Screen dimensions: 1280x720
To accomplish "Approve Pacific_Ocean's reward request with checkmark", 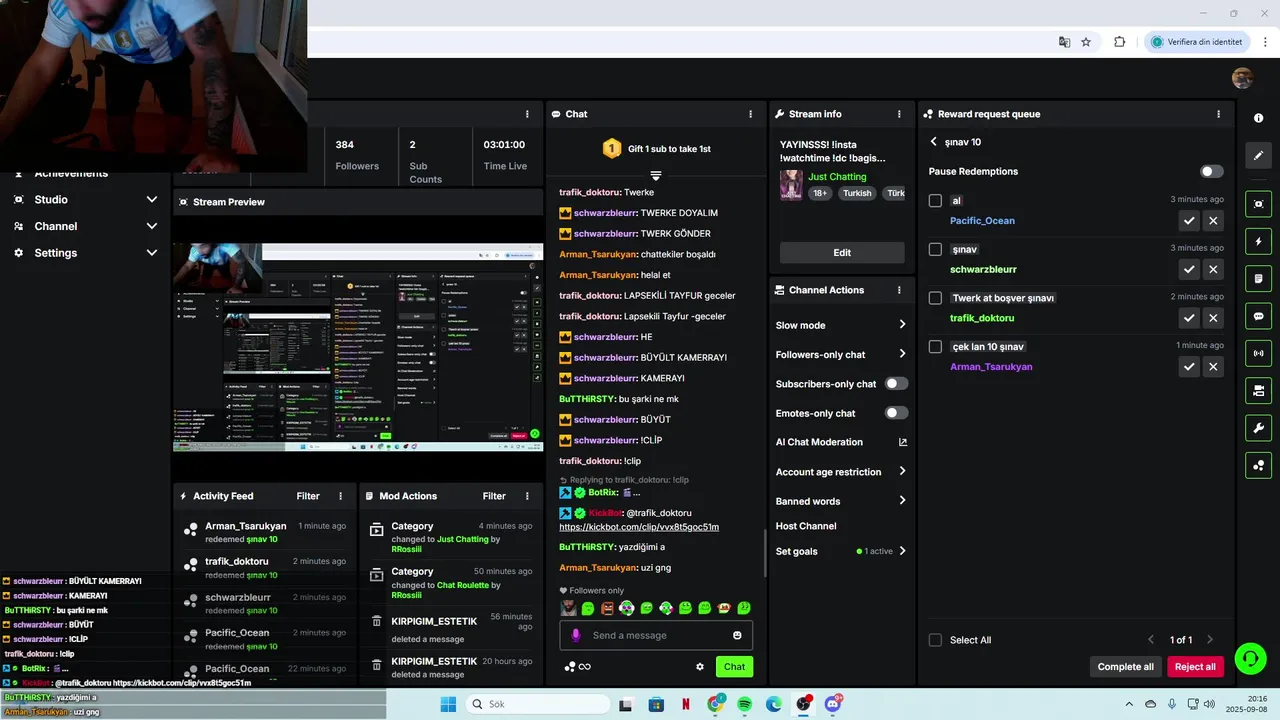I will tap(1189, 221).
